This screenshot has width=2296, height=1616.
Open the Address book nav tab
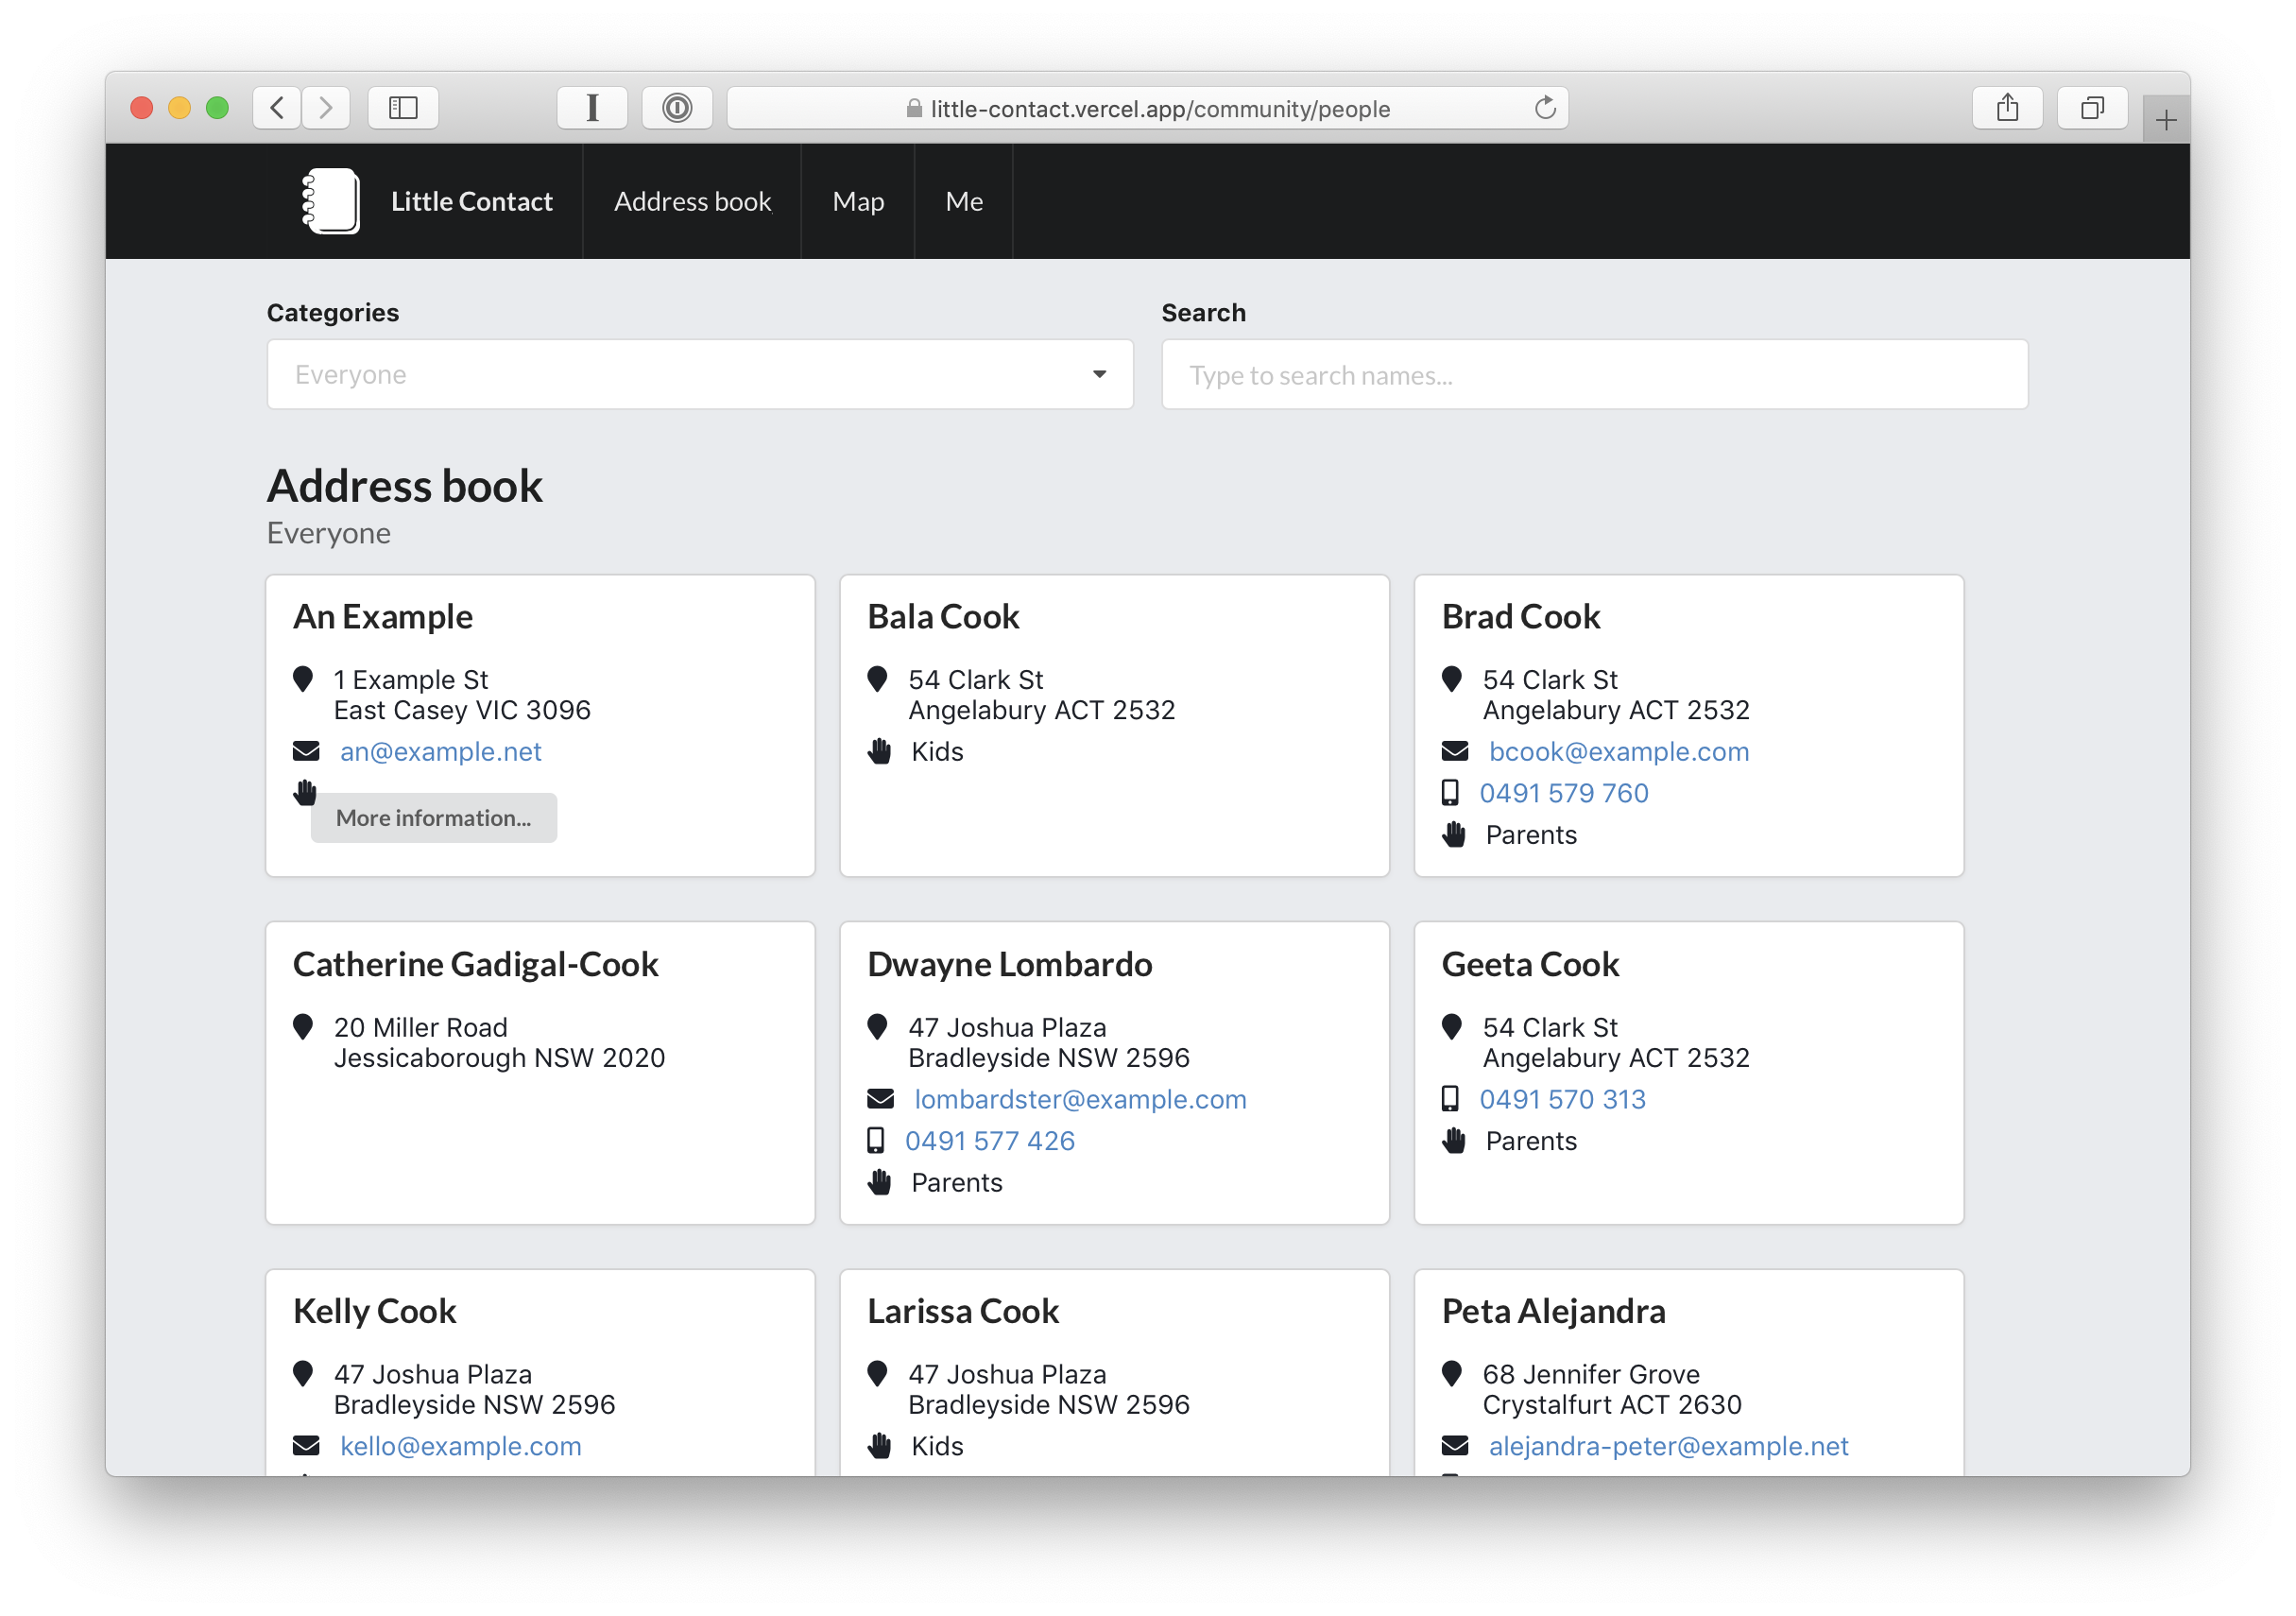pyautogui.click(x=692, y=201)
